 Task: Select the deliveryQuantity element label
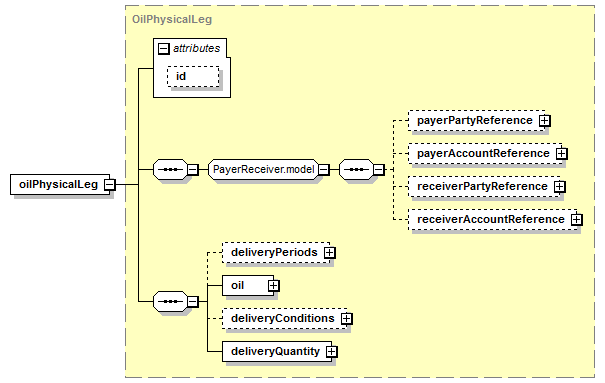(x=275, y=351)
